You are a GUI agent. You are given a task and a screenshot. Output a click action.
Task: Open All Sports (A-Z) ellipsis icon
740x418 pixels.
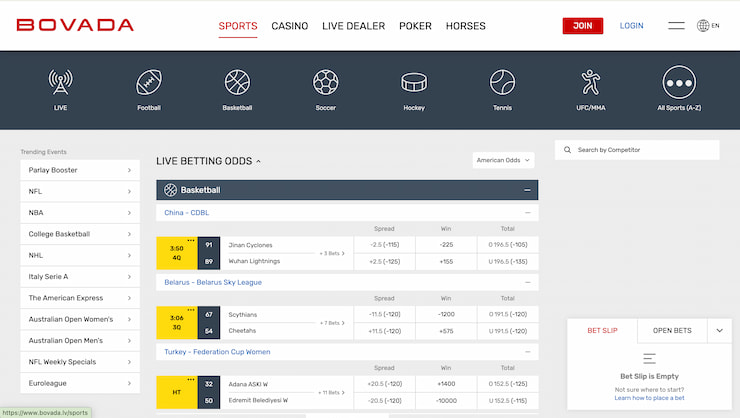point(679,82)
